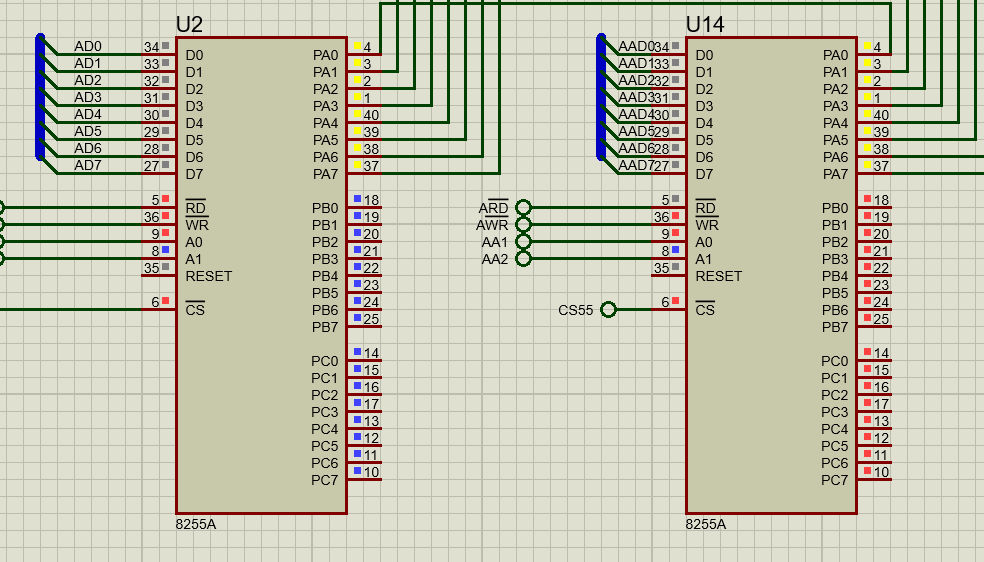Click the AAD4 net label
This screenshot has width=984, height=562.
click(636, 114)
